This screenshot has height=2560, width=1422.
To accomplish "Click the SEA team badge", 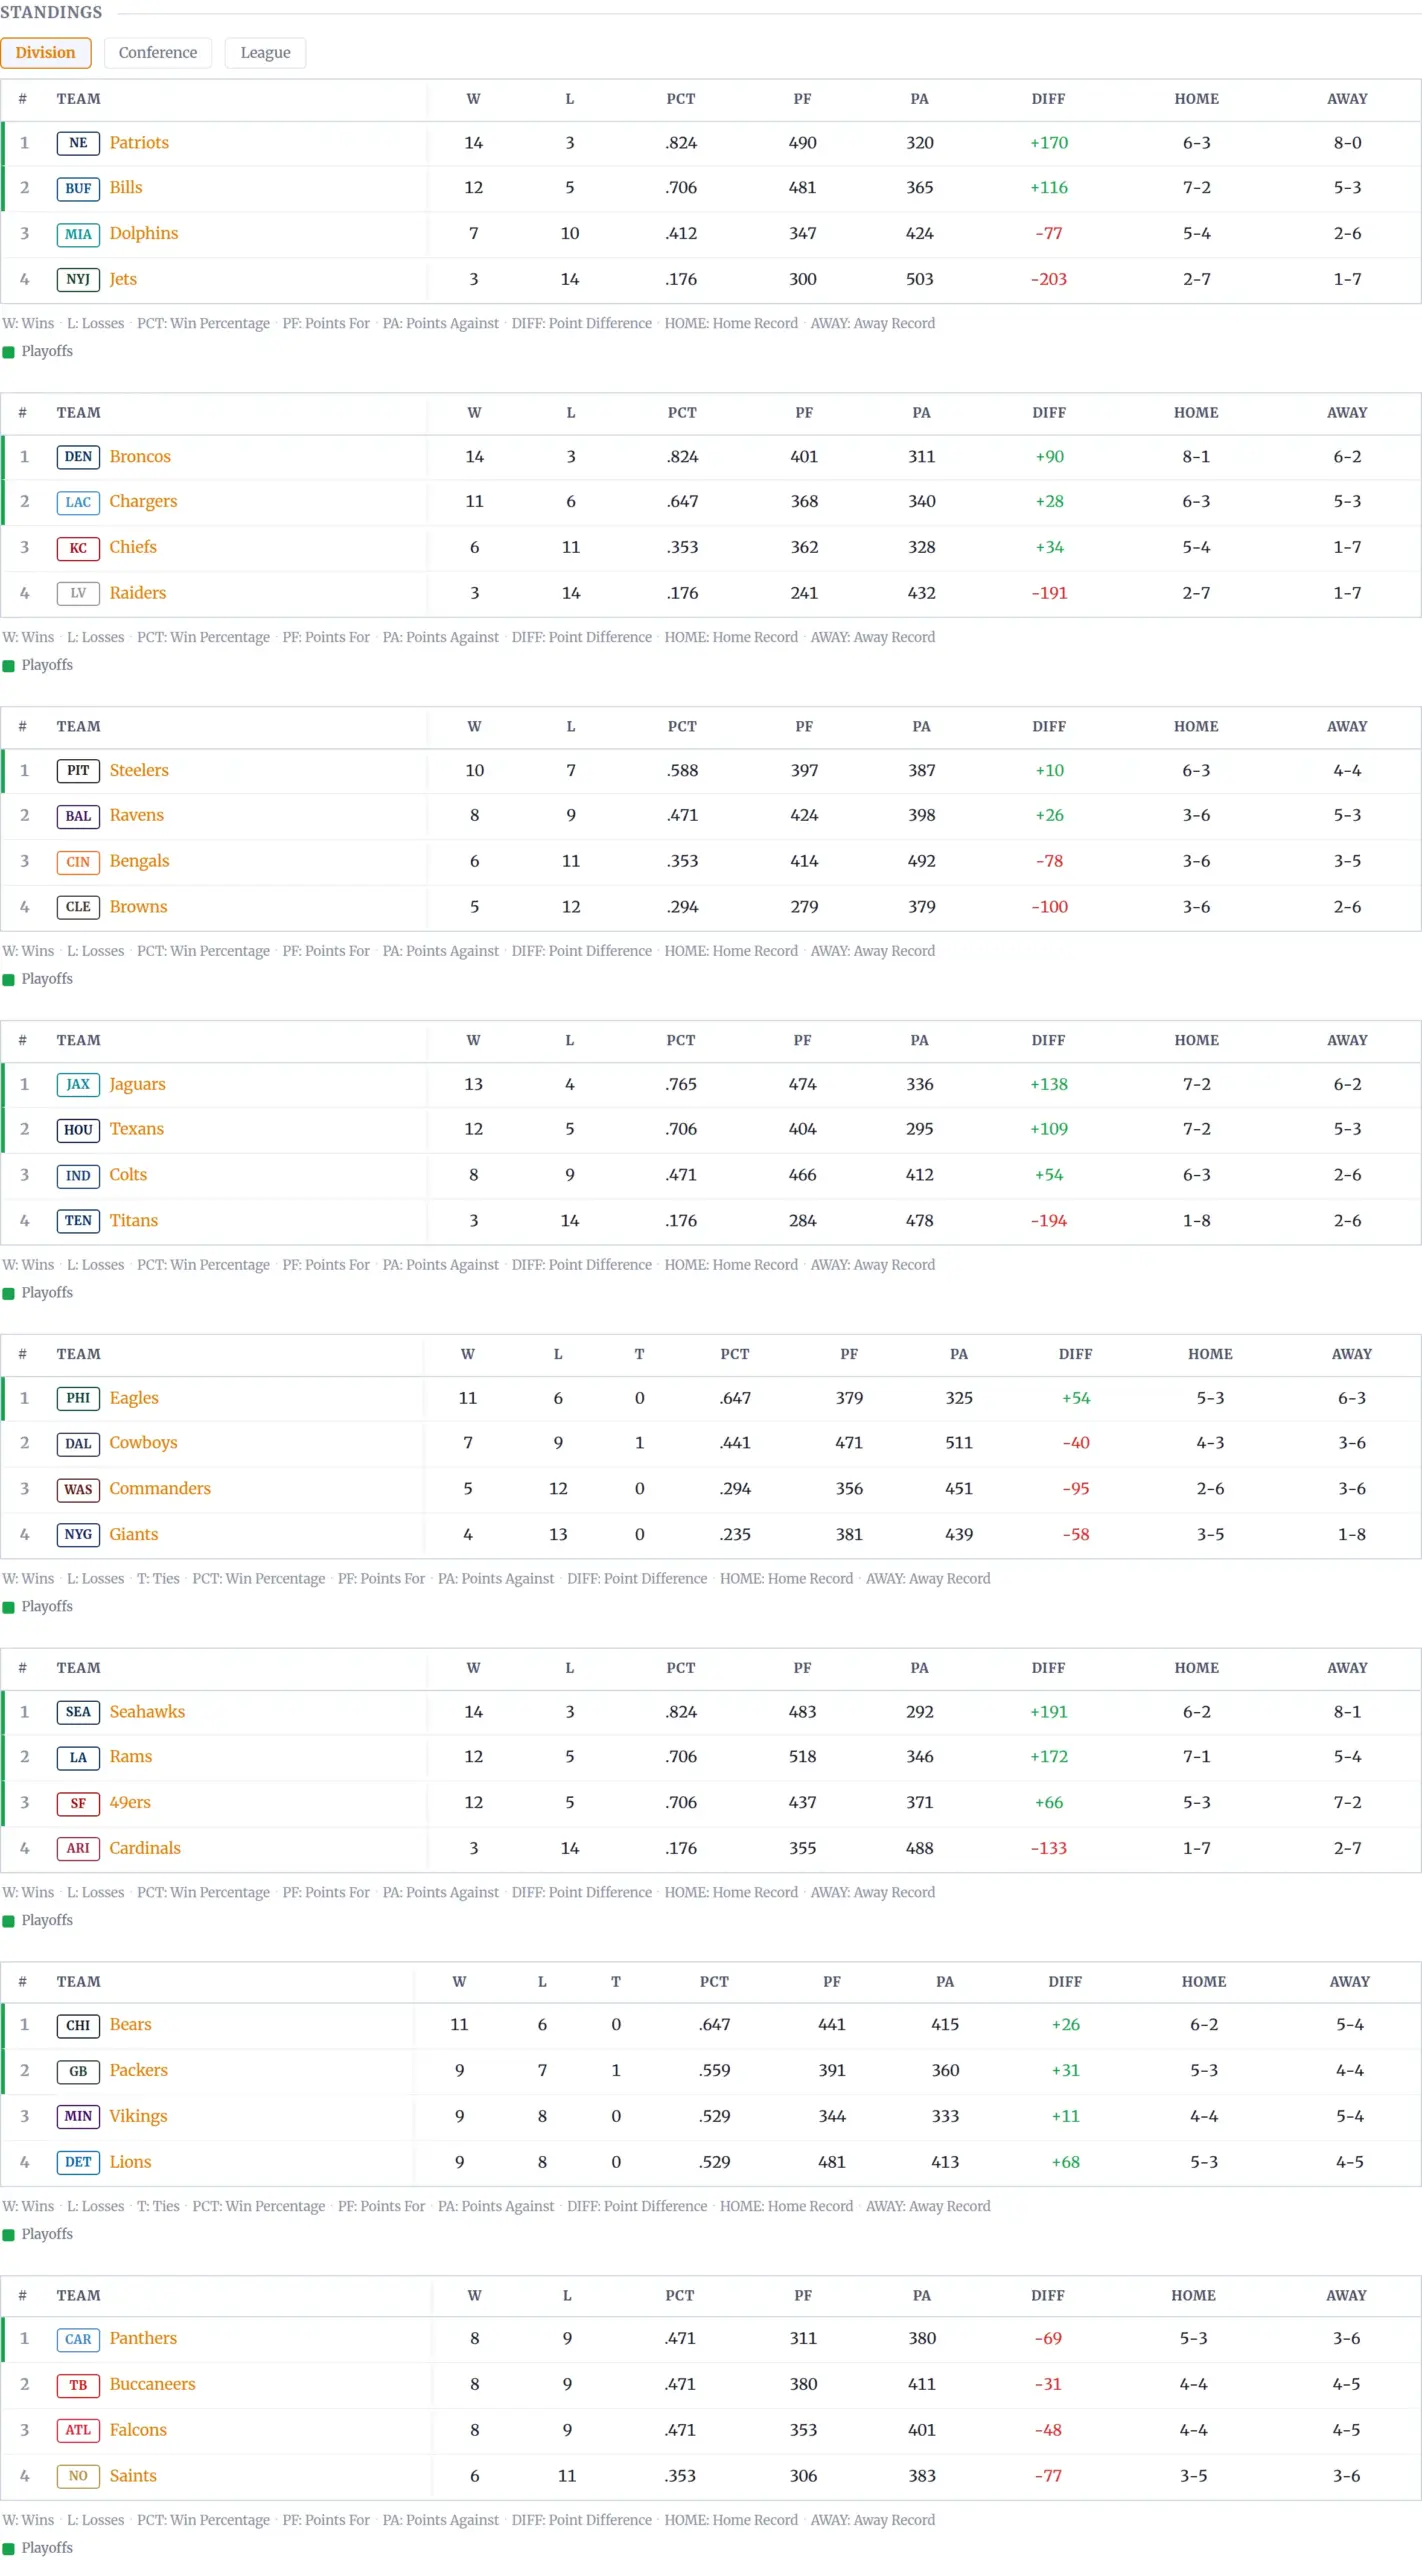I will tap(78, 1712).
